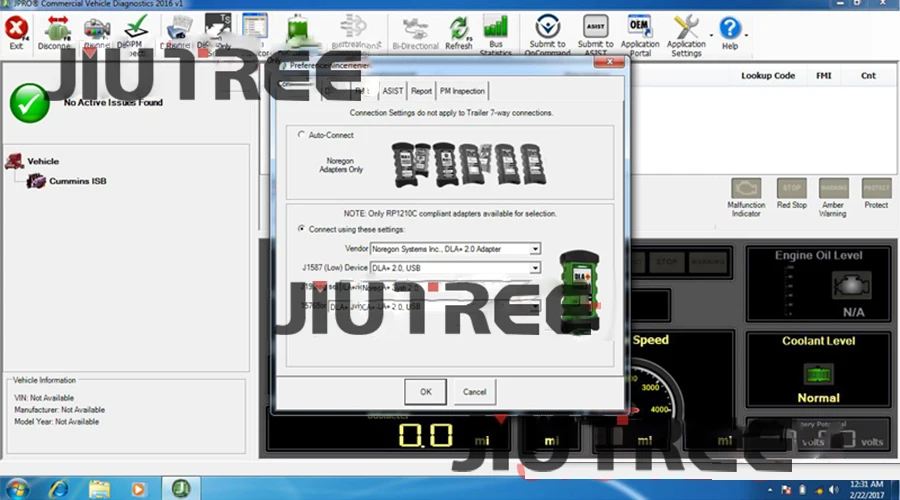
Task: Open Application Settings wrench icon
Action: (686, 27)
